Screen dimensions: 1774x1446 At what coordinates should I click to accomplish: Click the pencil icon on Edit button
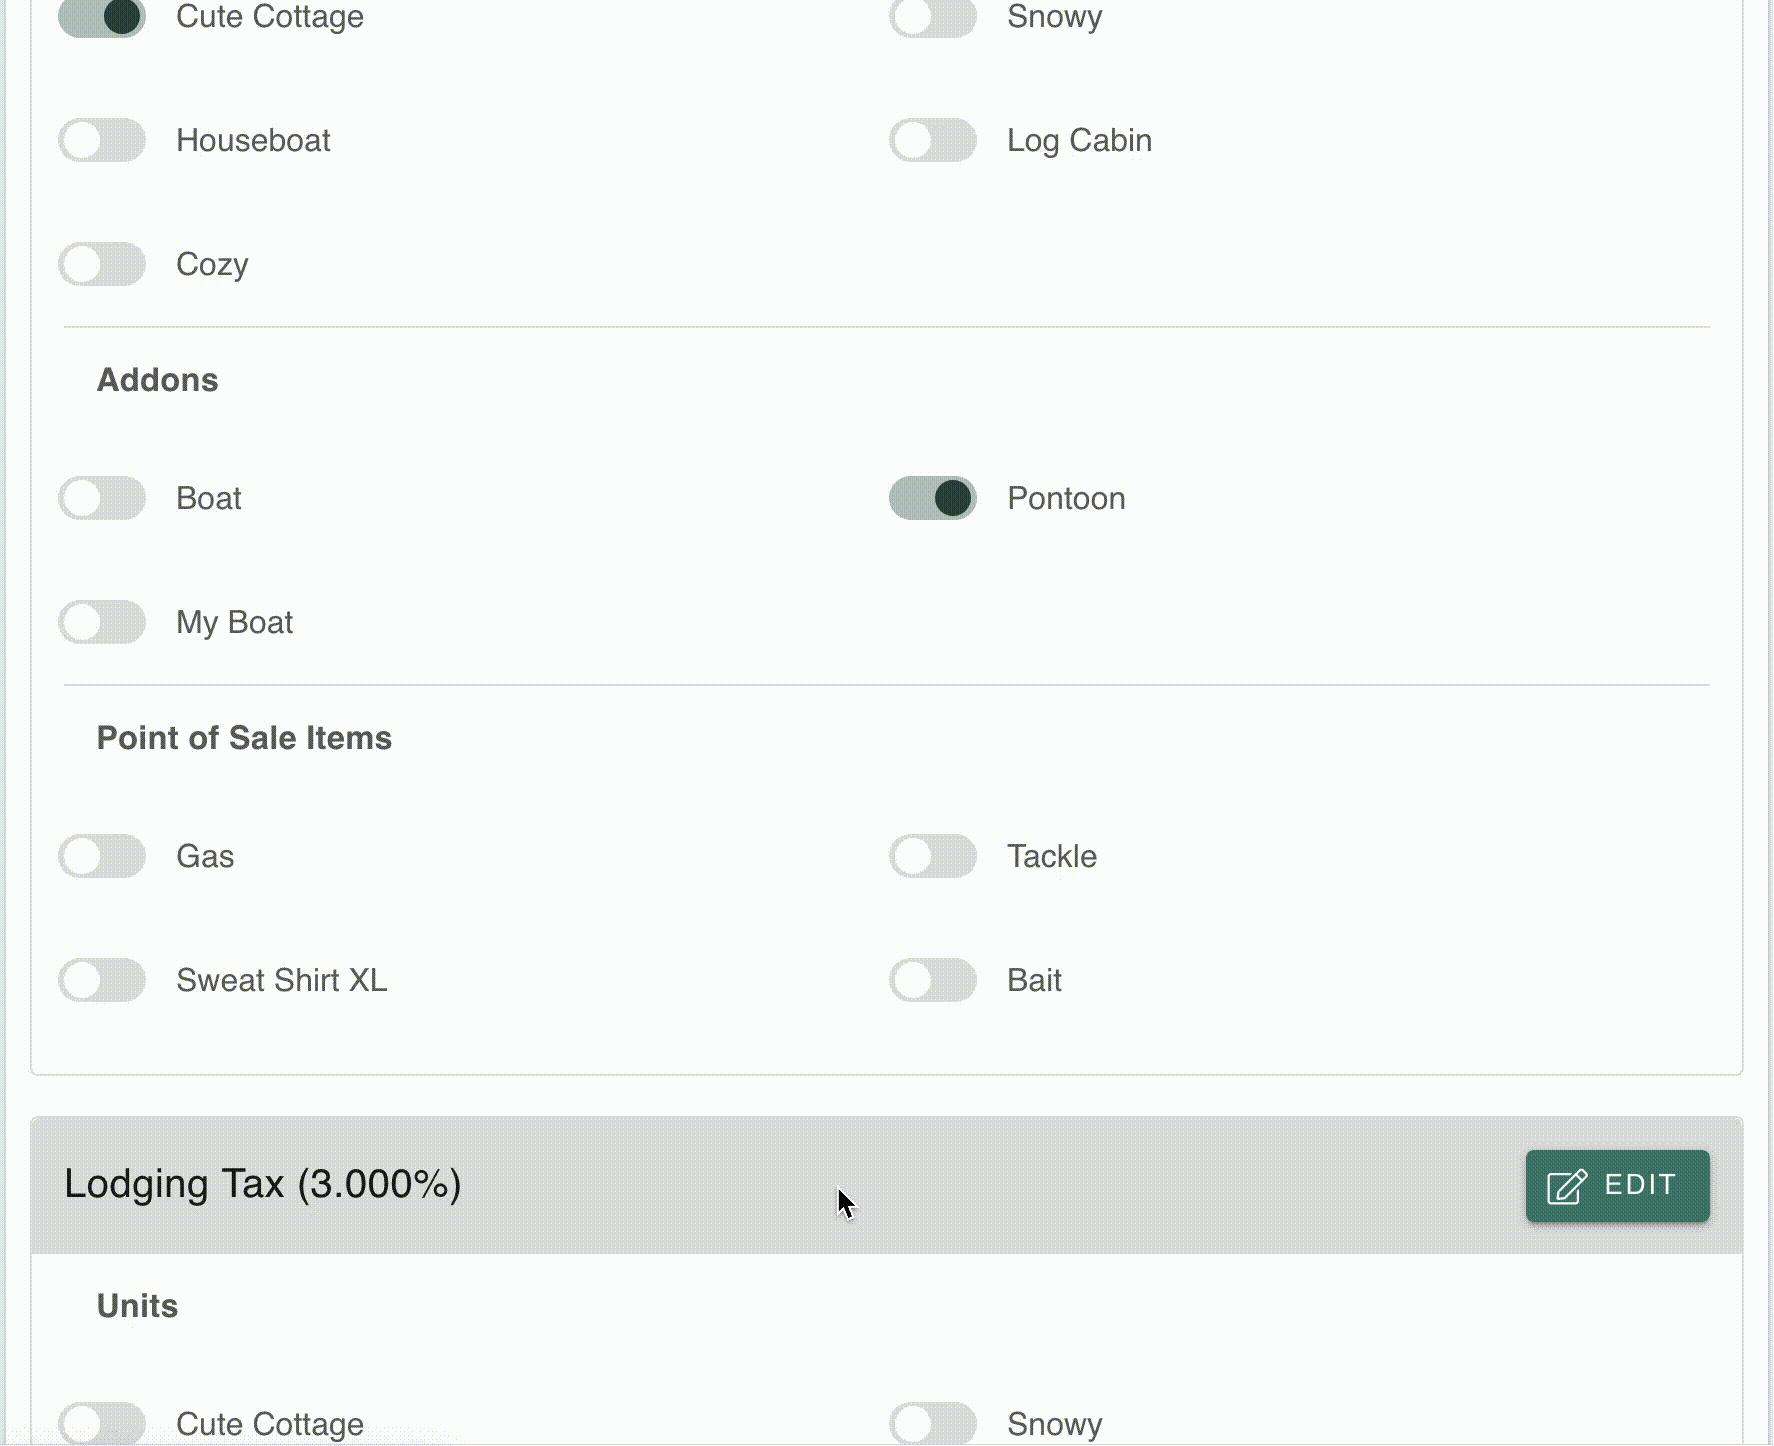[x=1567, y=1187]
